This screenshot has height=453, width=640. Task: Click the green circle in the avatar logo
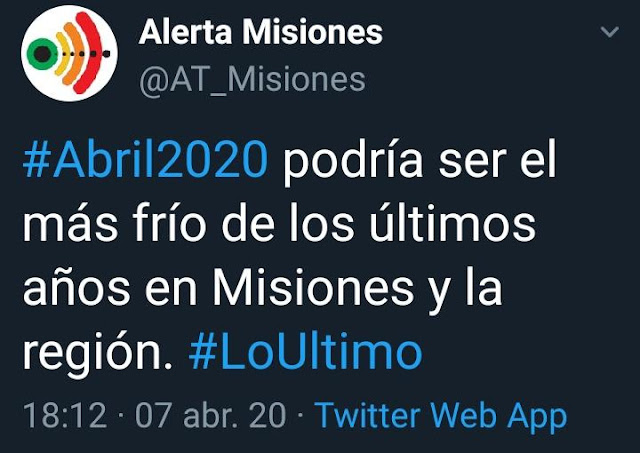42,53
